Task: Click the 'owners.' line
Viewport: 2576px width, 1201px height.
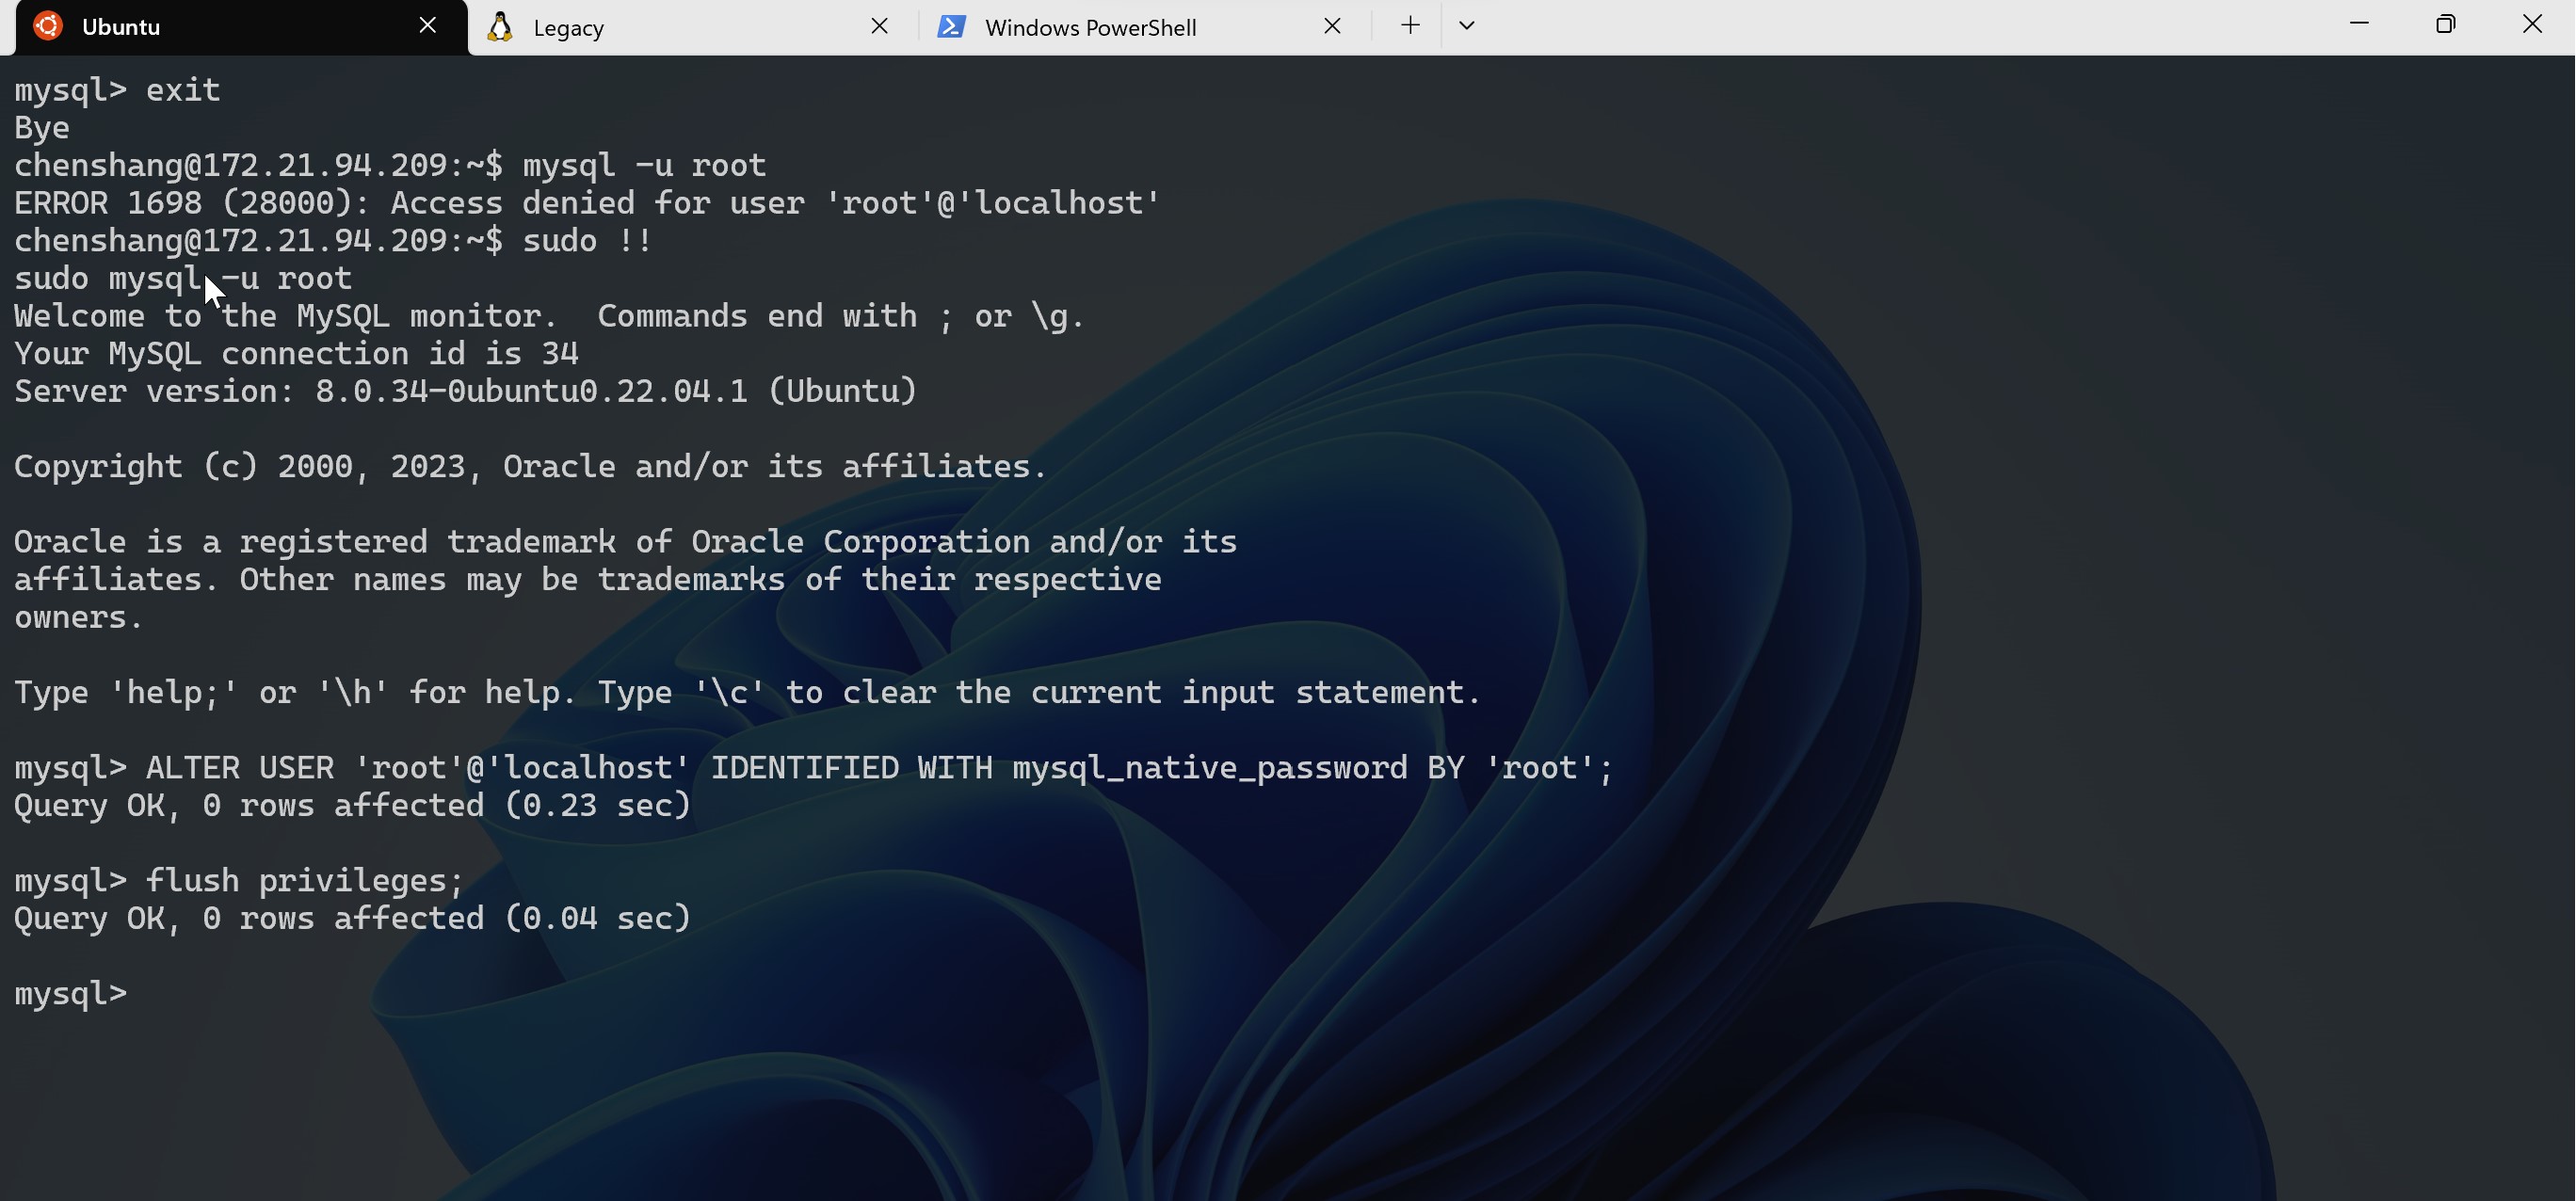Action: (79, 618)
